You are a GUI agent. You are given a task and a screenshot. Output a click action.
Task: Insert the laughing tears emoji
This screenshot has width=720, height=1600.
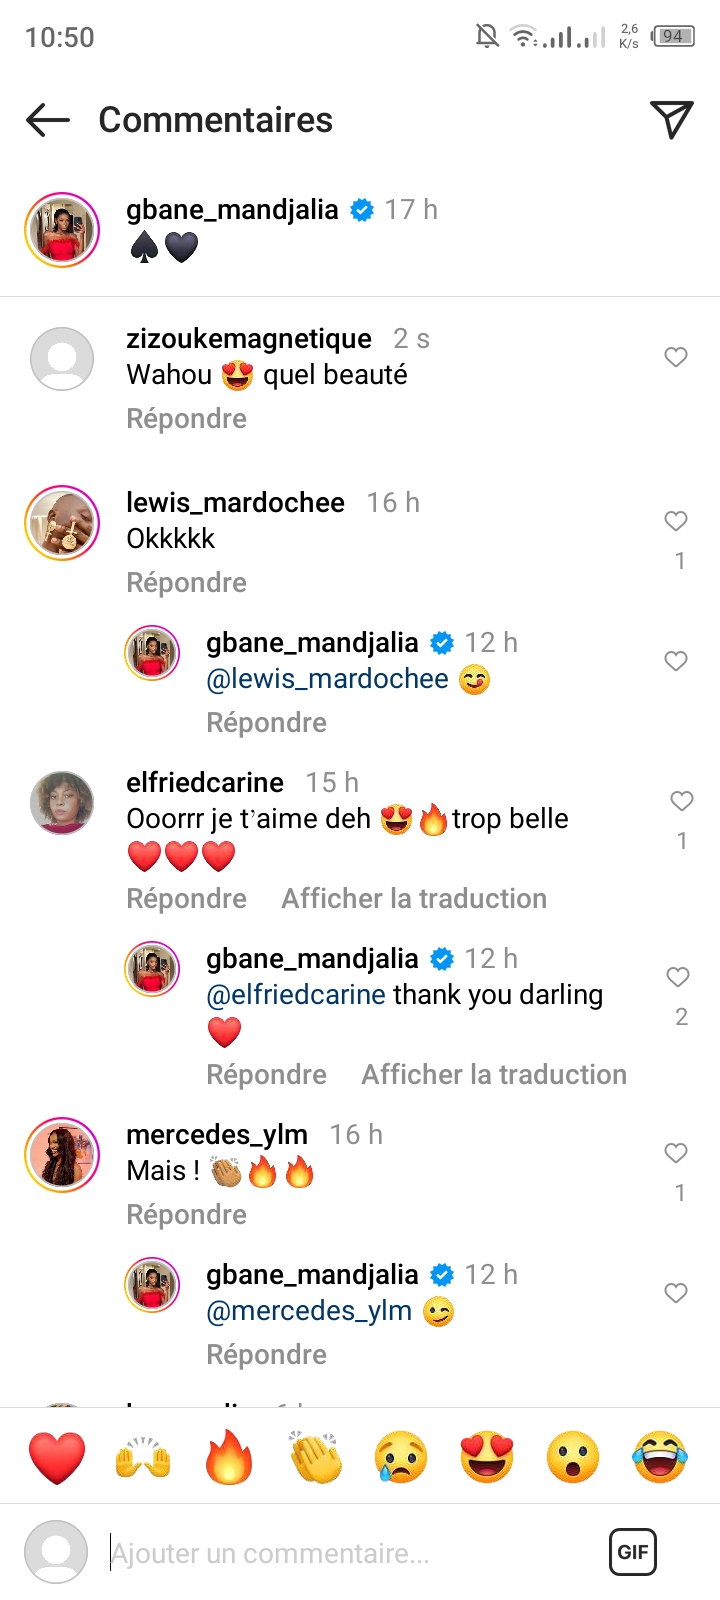[x=660, y=1457]
